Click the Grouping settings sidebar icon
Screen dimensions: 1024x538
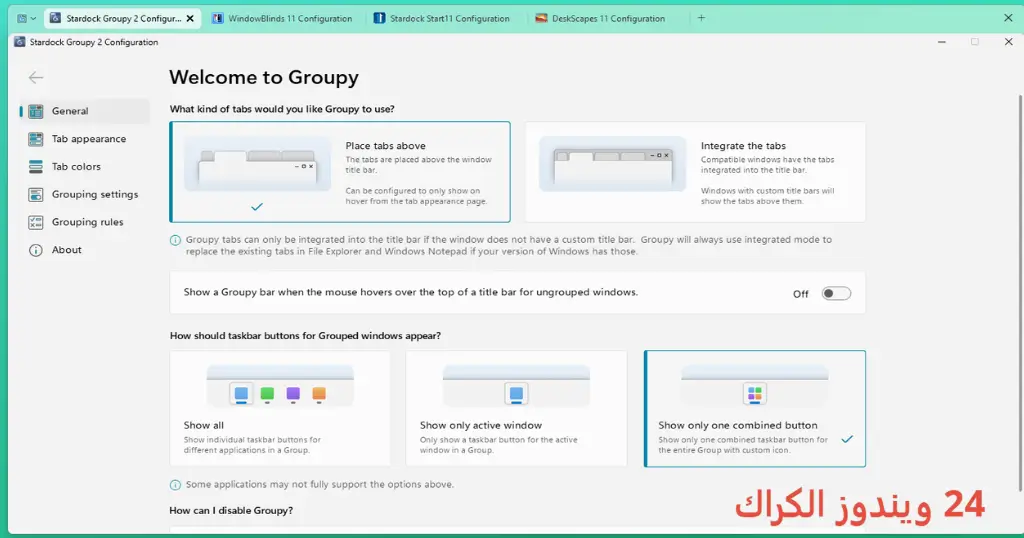[x=35, y=194]
